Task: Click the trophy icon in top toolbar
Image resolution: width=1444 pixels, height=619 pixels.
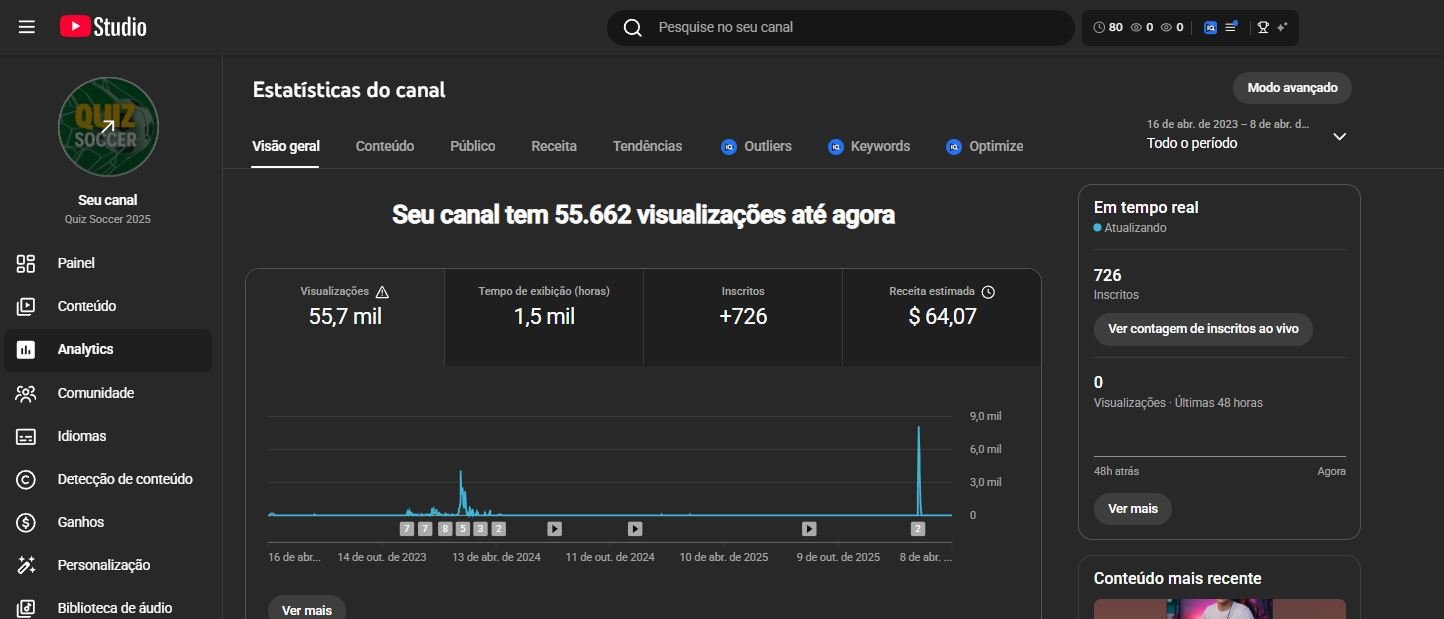Action: tap(1263, 28)
